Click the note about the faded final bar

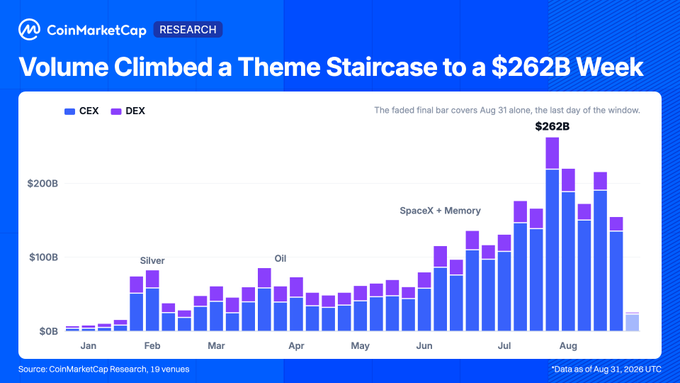pos(507,110)
